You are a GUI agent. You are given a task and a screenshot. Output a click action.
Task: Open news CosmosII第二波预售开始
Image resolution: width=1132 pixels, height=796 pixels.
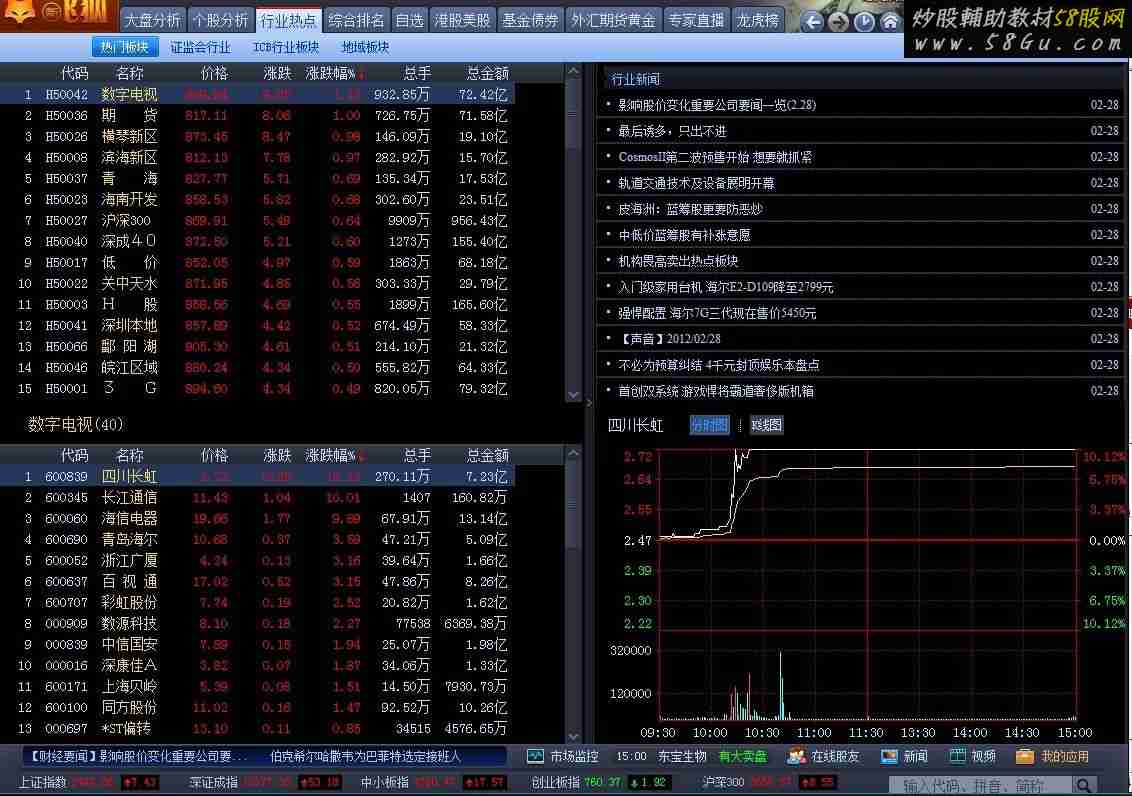pos(715,157)
